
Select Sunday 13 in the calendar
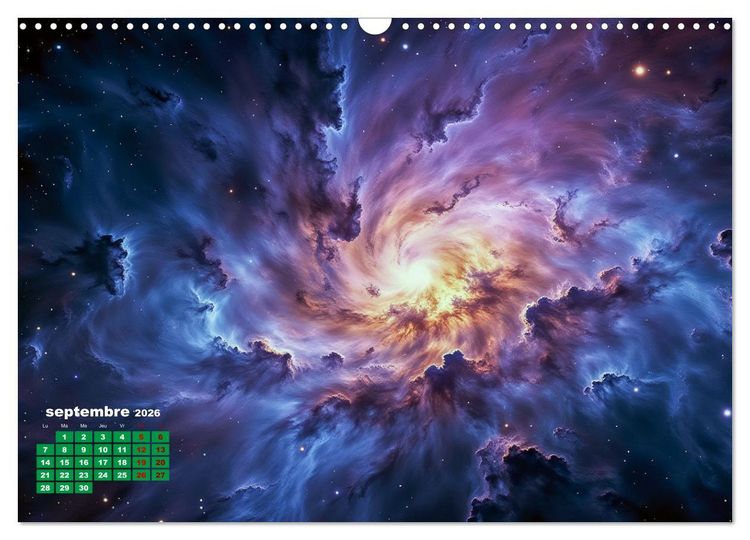click(160, 450)
